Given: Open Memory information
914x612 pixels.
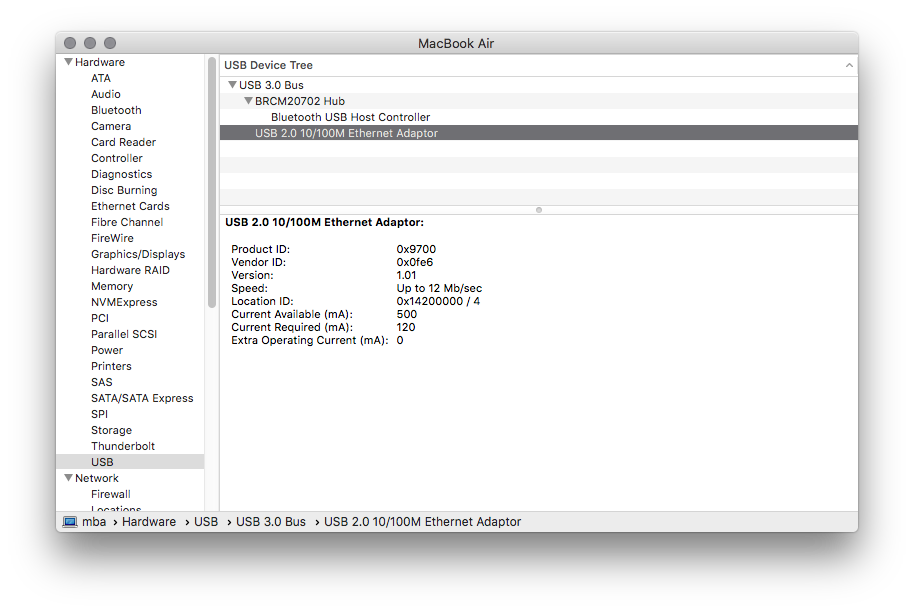Looking at the screenshot, I should (112, 286).
